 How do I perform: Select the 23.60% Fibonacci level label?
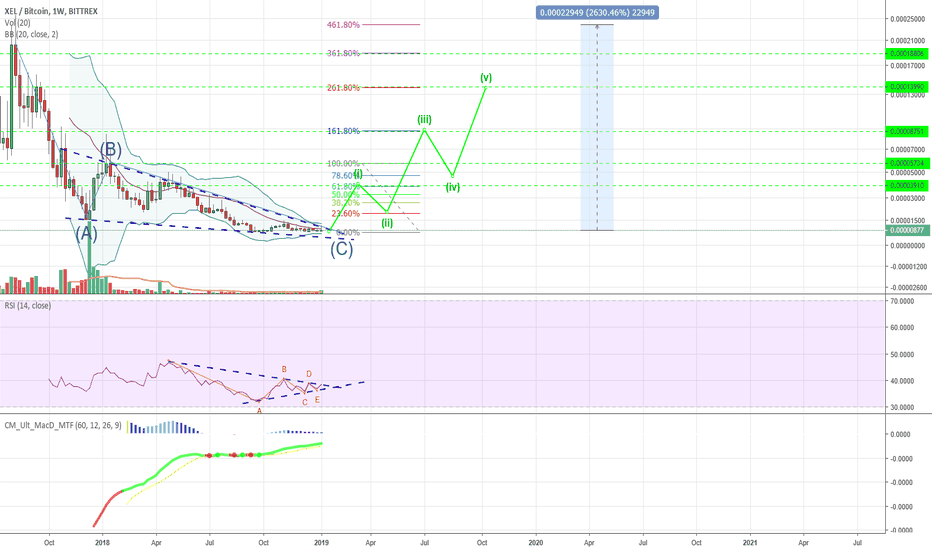(345, 213)
